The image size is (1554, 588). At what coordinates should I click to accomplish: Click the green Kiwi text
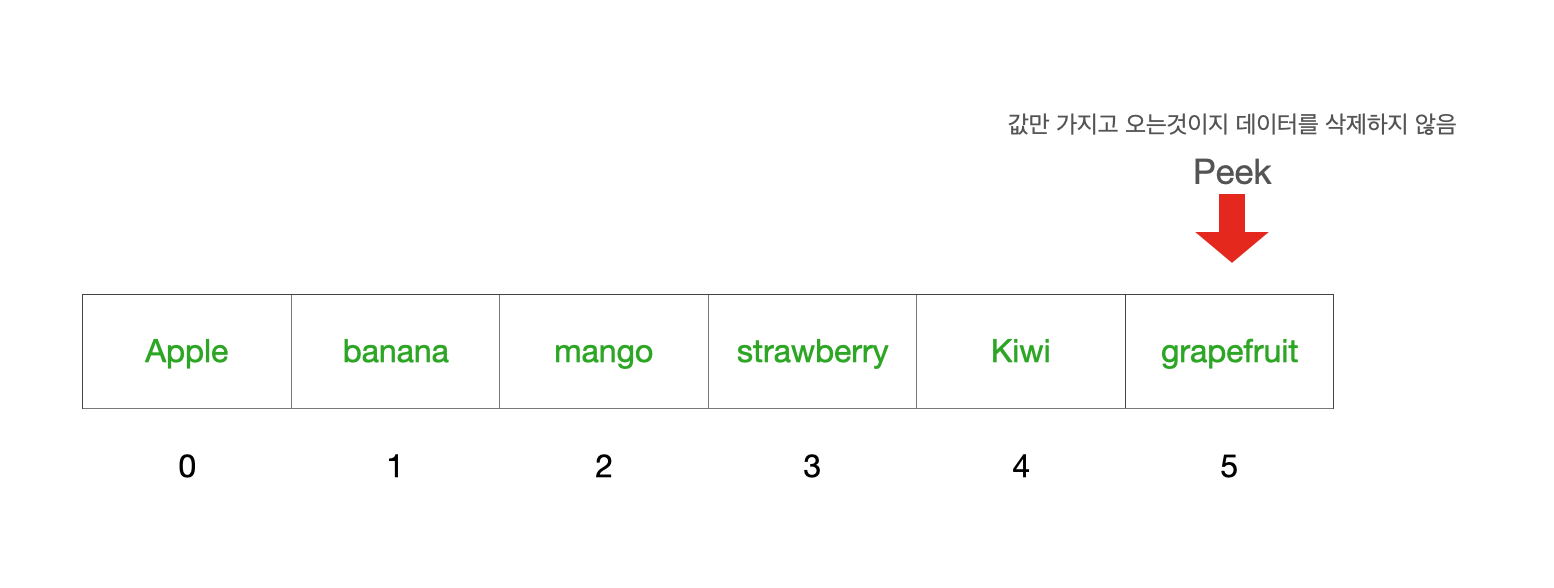(x=1021, y=351)
